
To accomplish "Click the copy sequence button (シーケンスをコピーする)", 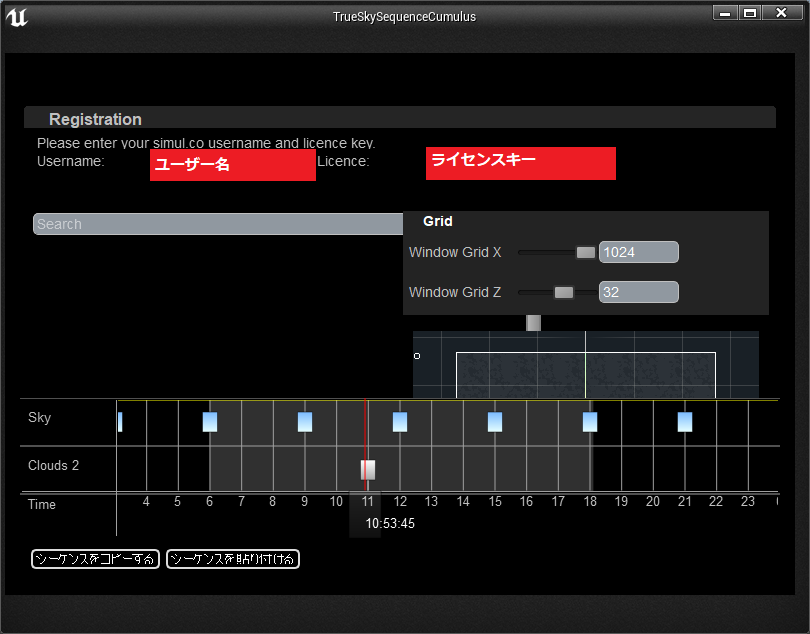I will pos(95,559).
